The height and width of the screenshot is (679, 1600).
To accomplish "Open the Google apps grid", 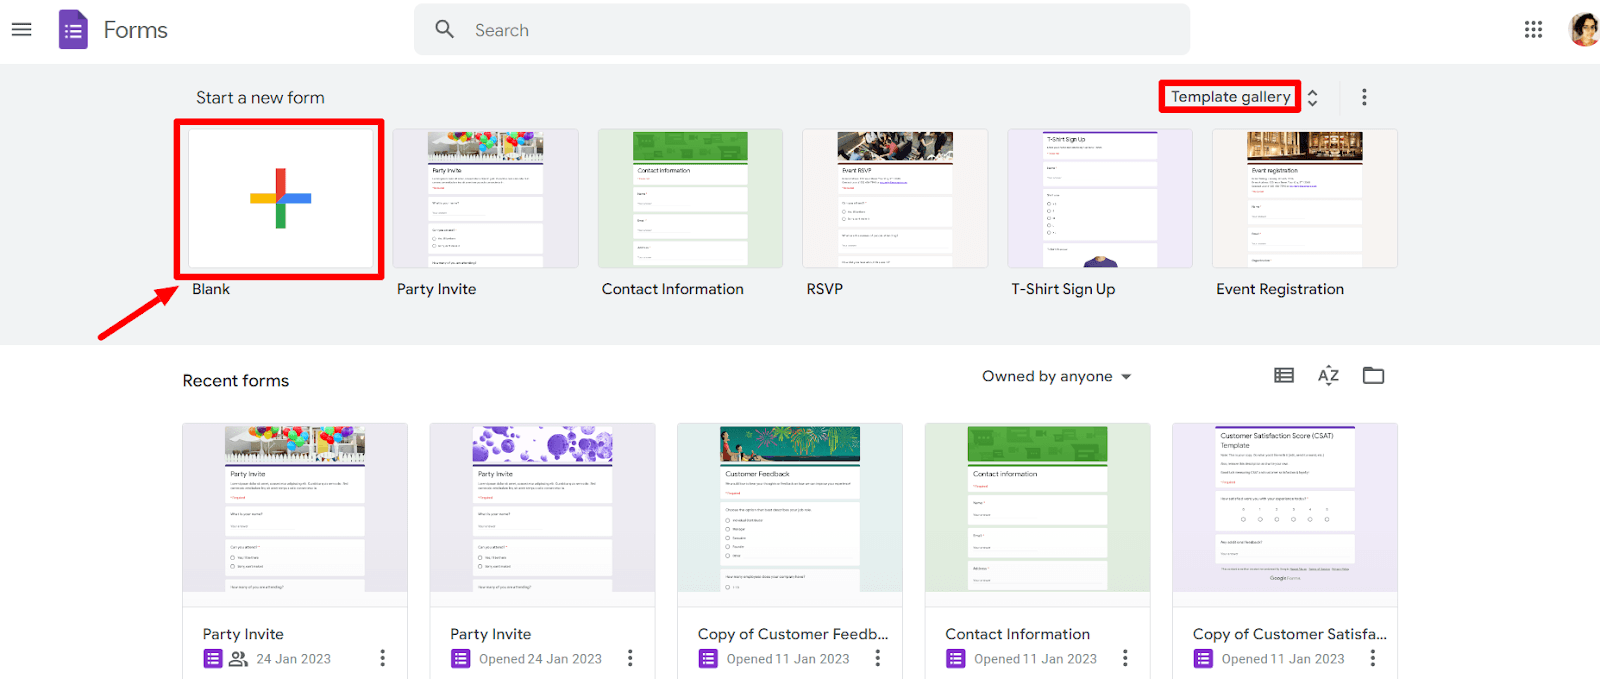I will [x=1533, y=30].
